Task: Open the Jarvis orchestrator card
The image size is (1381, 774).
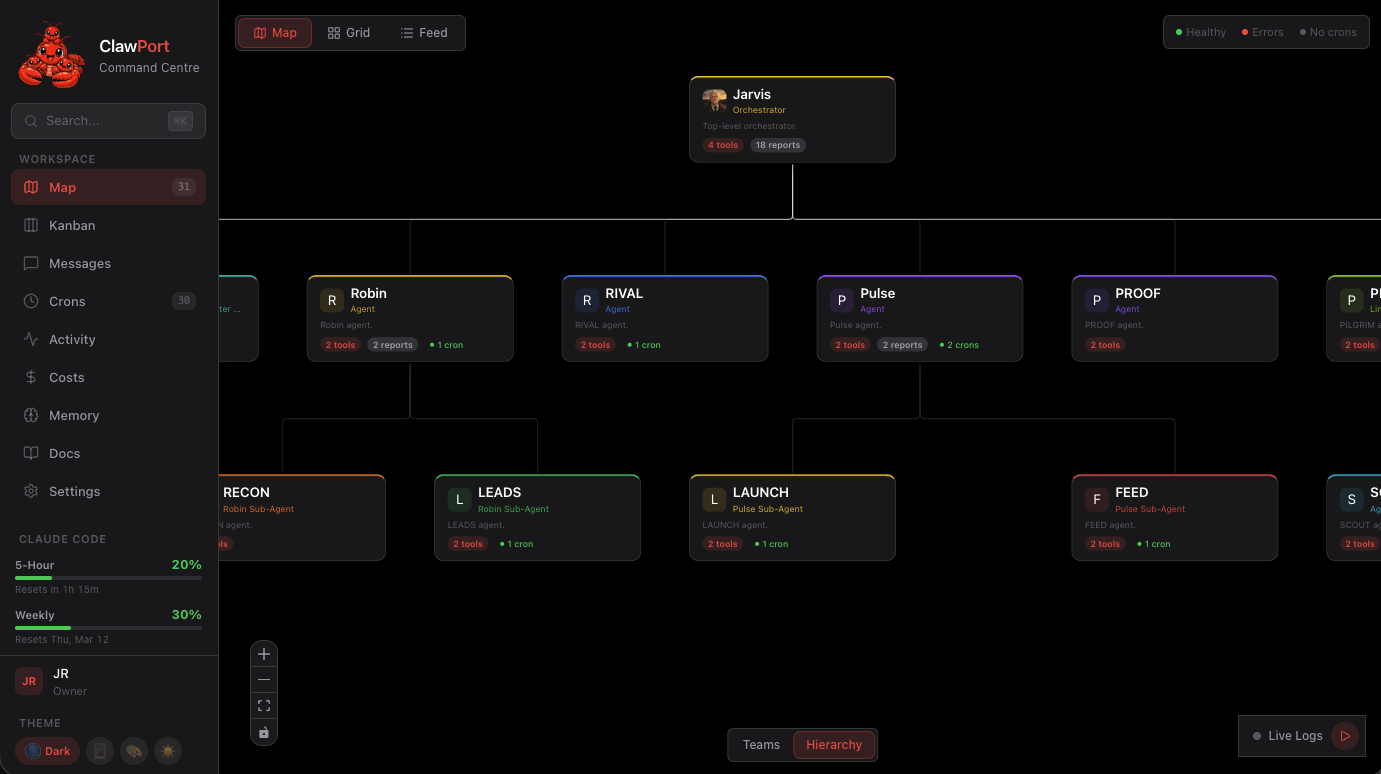Action: point(792,118)
